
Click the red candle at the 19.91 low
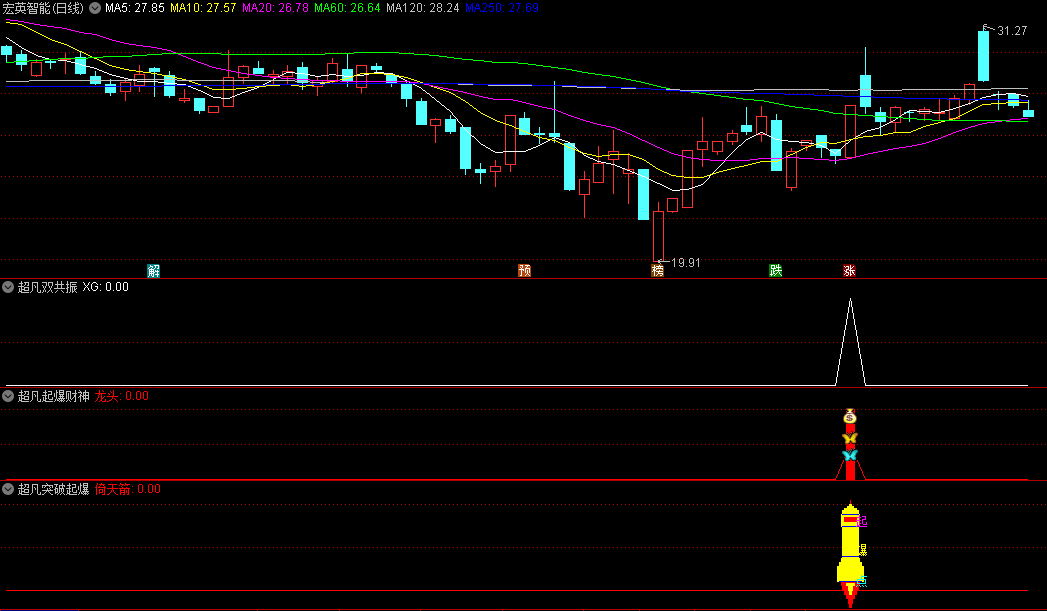(x=658, y=236)
